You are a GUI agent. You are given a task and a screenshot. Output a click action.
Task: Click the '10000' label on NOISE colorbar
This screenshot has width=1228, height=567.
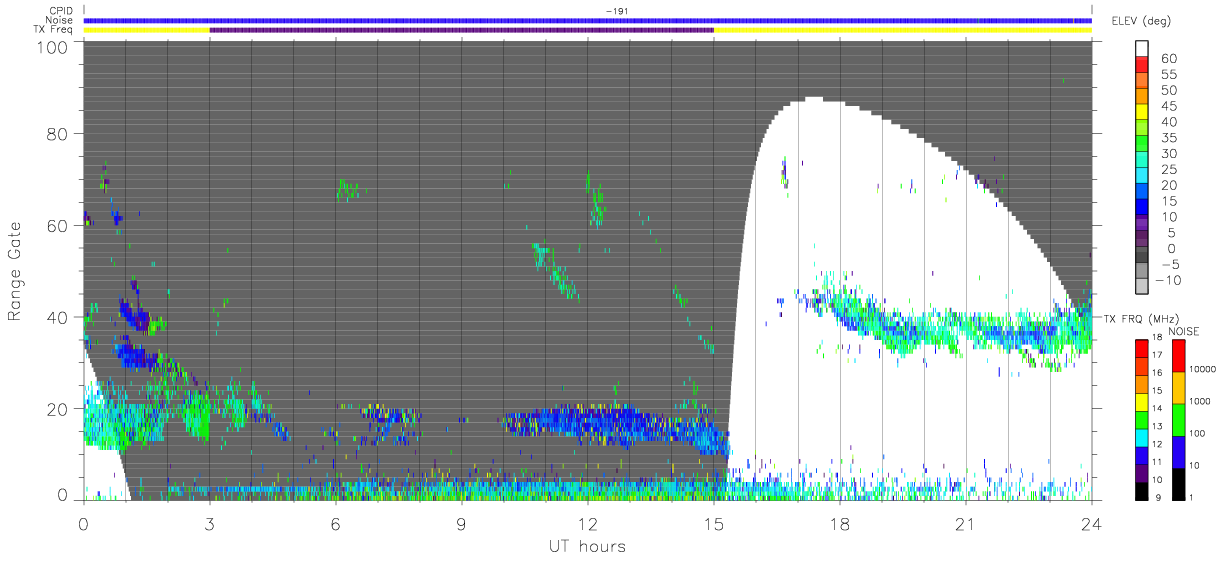[1202, 369]
